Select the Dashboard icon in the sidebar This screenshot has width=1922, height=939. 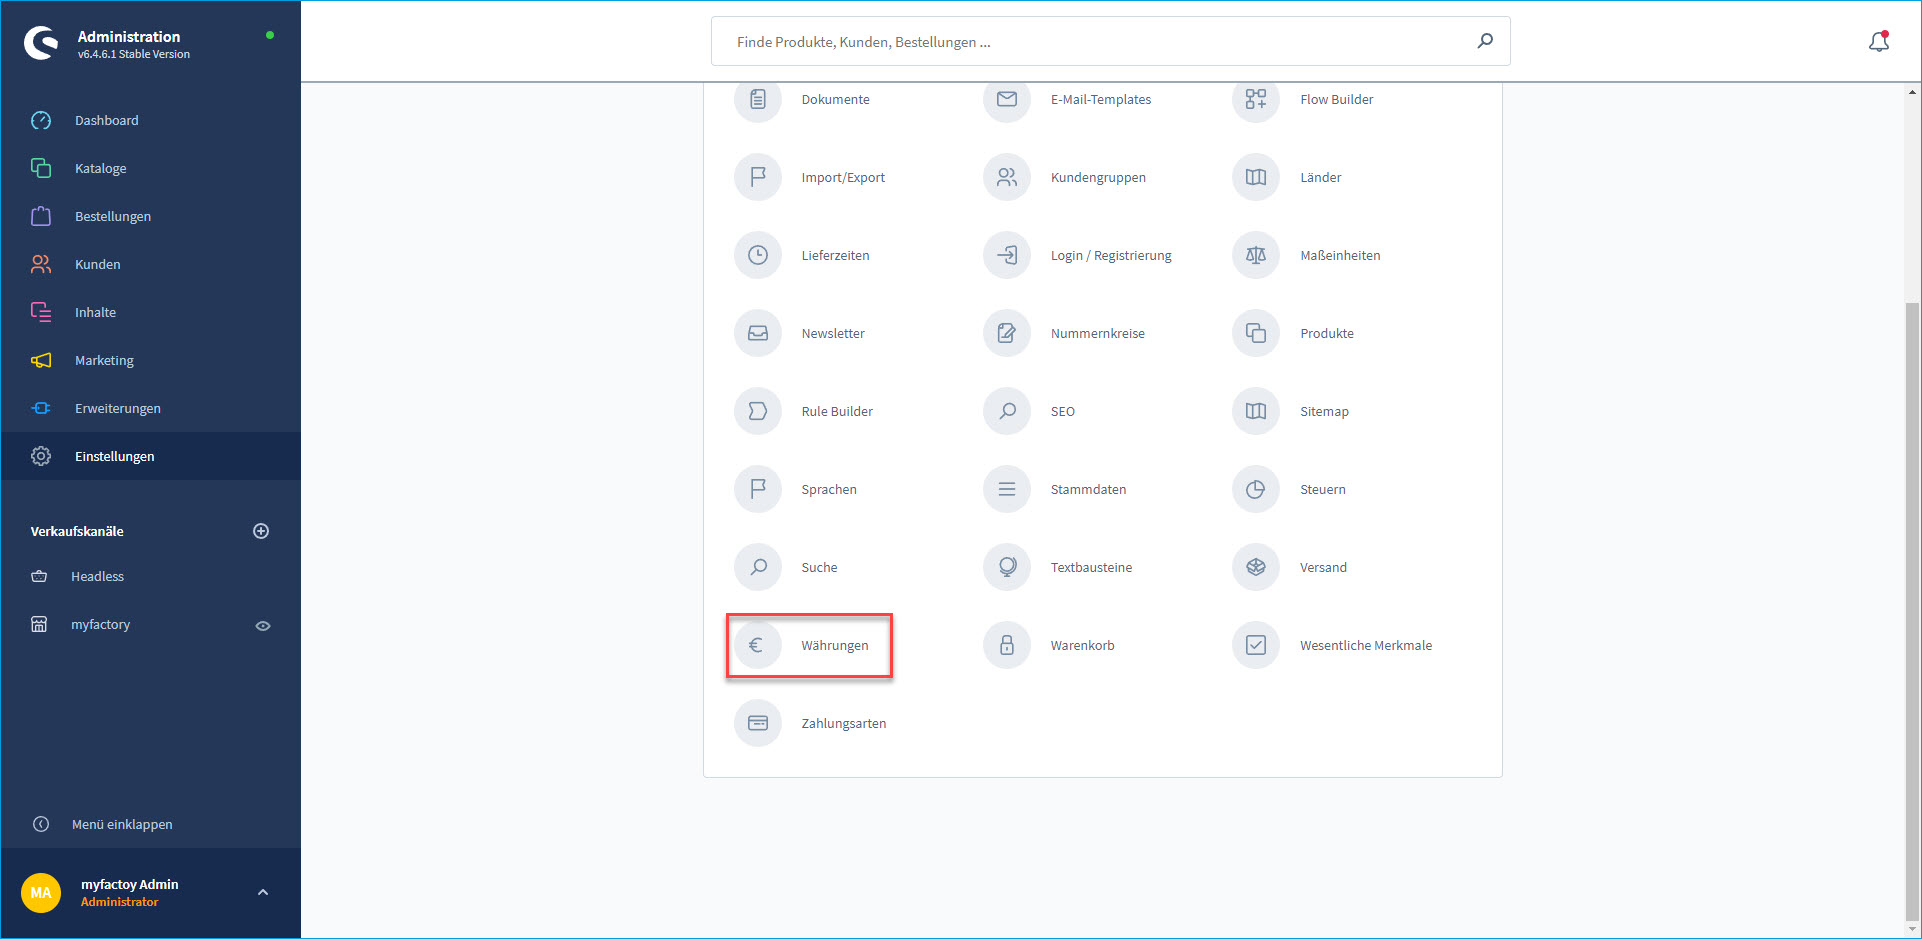41,120
